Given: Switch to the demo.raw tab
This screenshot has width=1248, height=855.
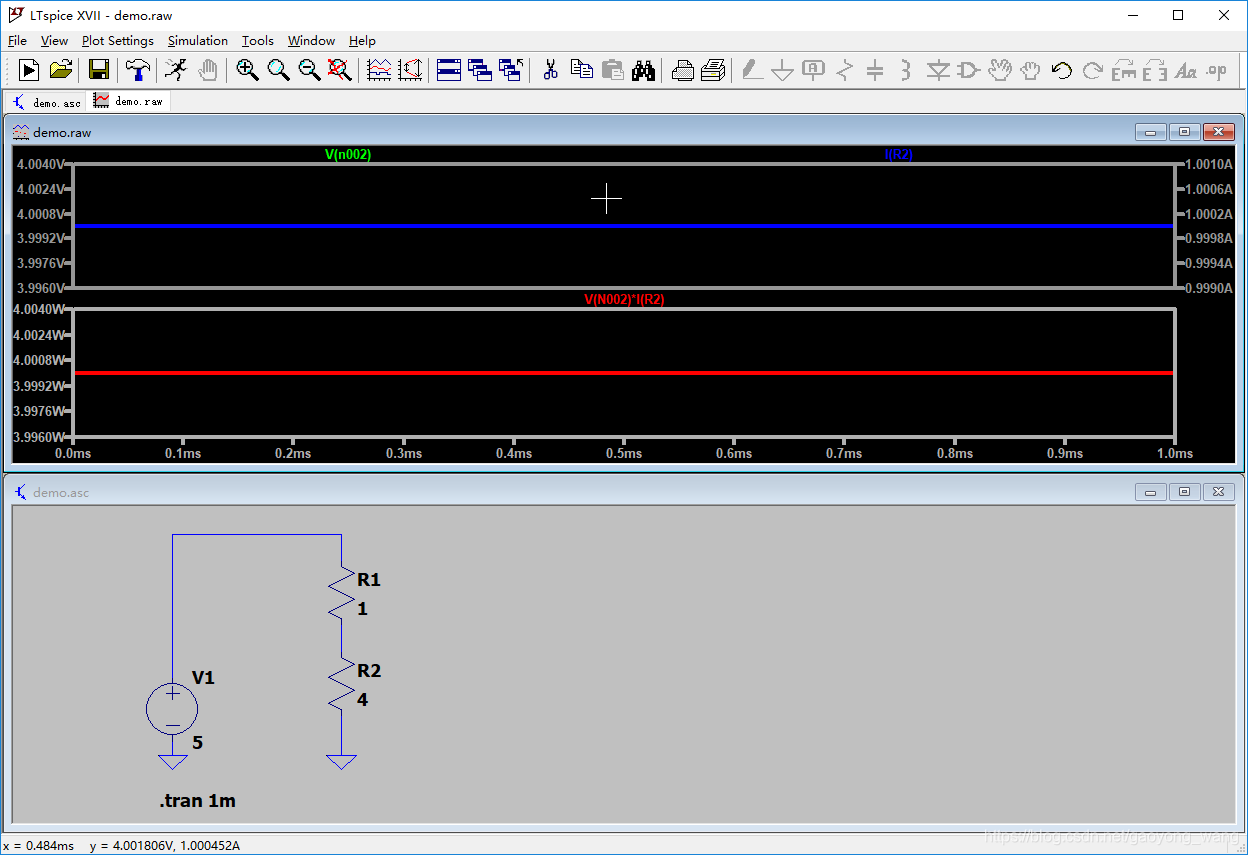Looking at the screenshot, I should pyautogui.click(x=128, y=101).
